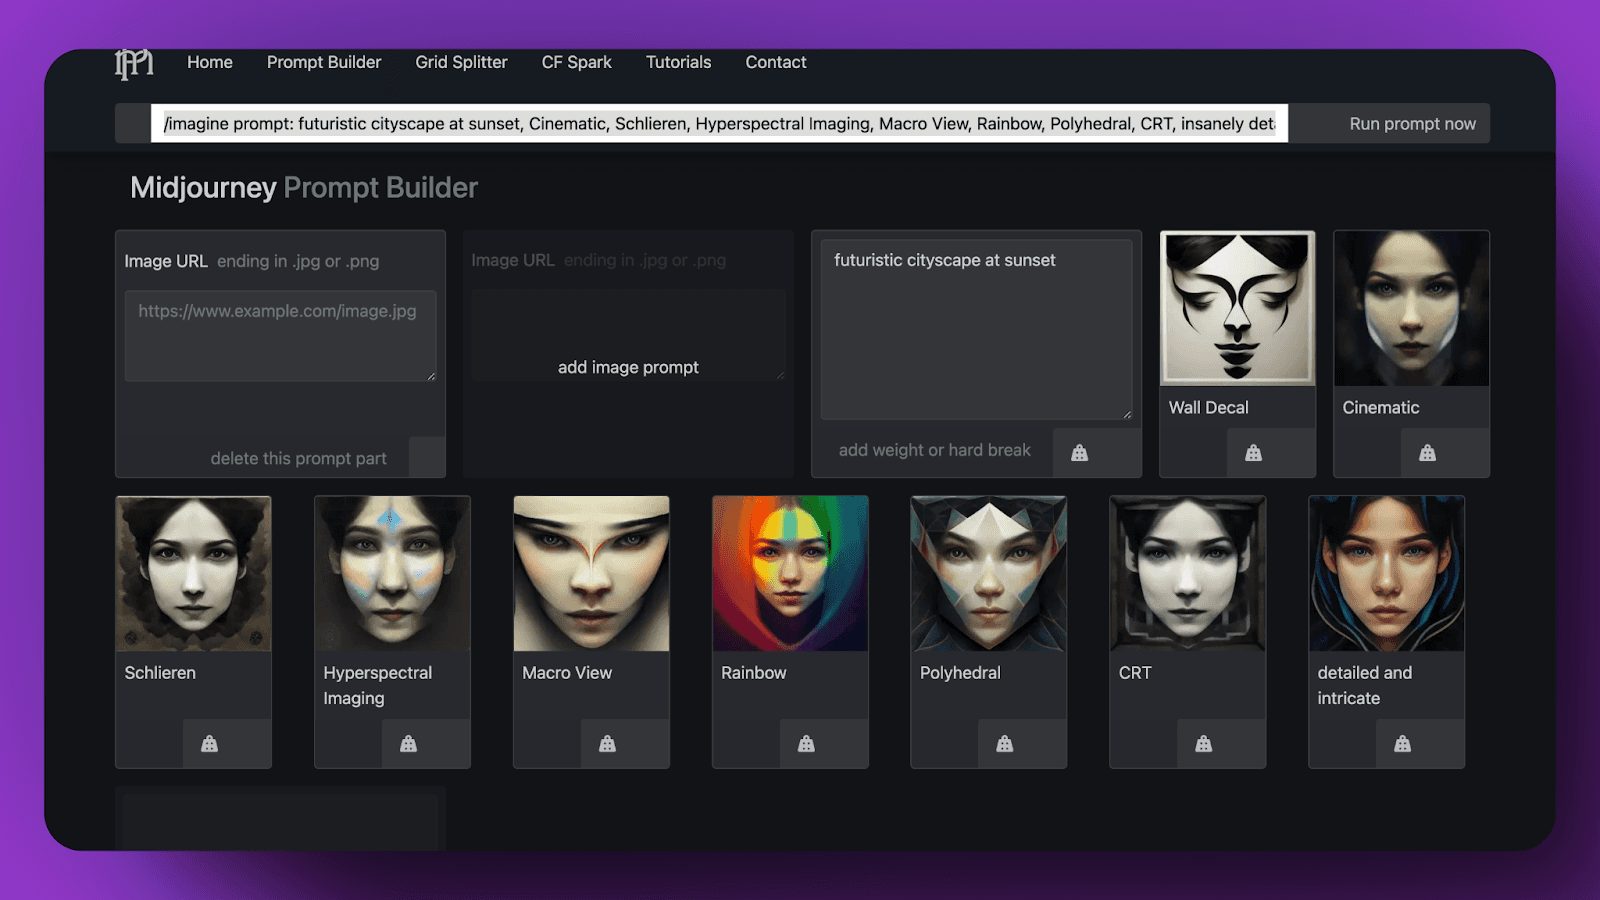Select the Polyhedral thumbnail image

tap(989, 574)
